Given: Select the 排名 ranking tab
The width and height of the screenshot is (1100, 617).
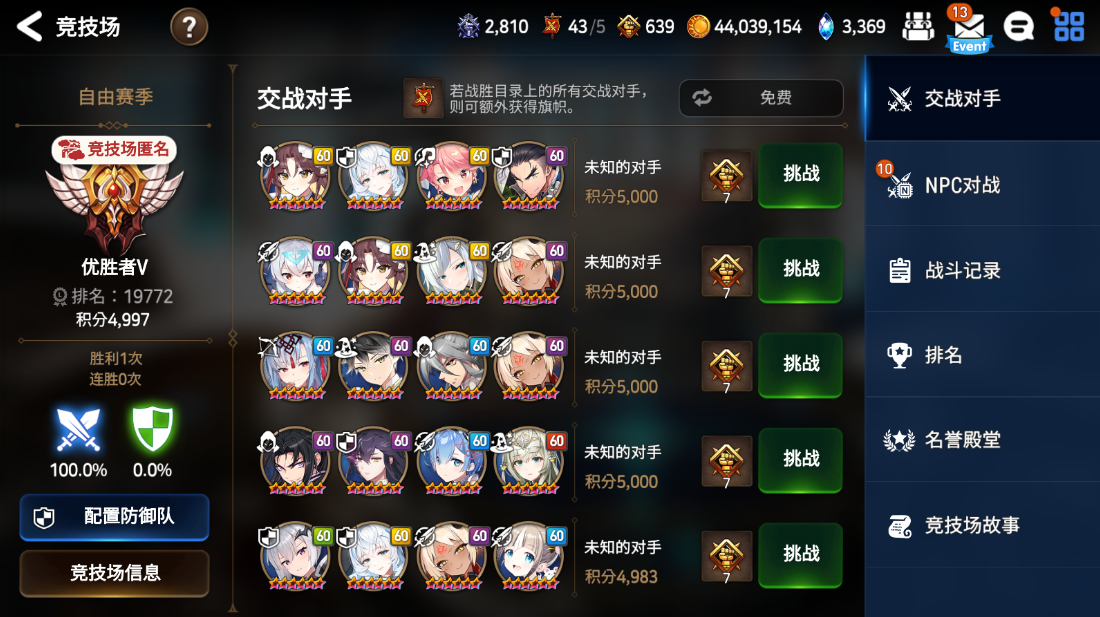Looking at the screenshot, I should (x=982, y=355).
